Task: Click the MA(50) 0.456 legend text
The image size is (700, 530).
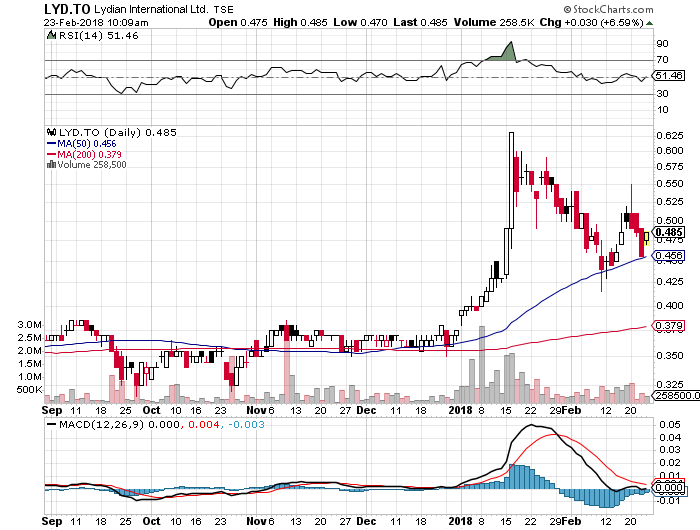Action: 87,144
